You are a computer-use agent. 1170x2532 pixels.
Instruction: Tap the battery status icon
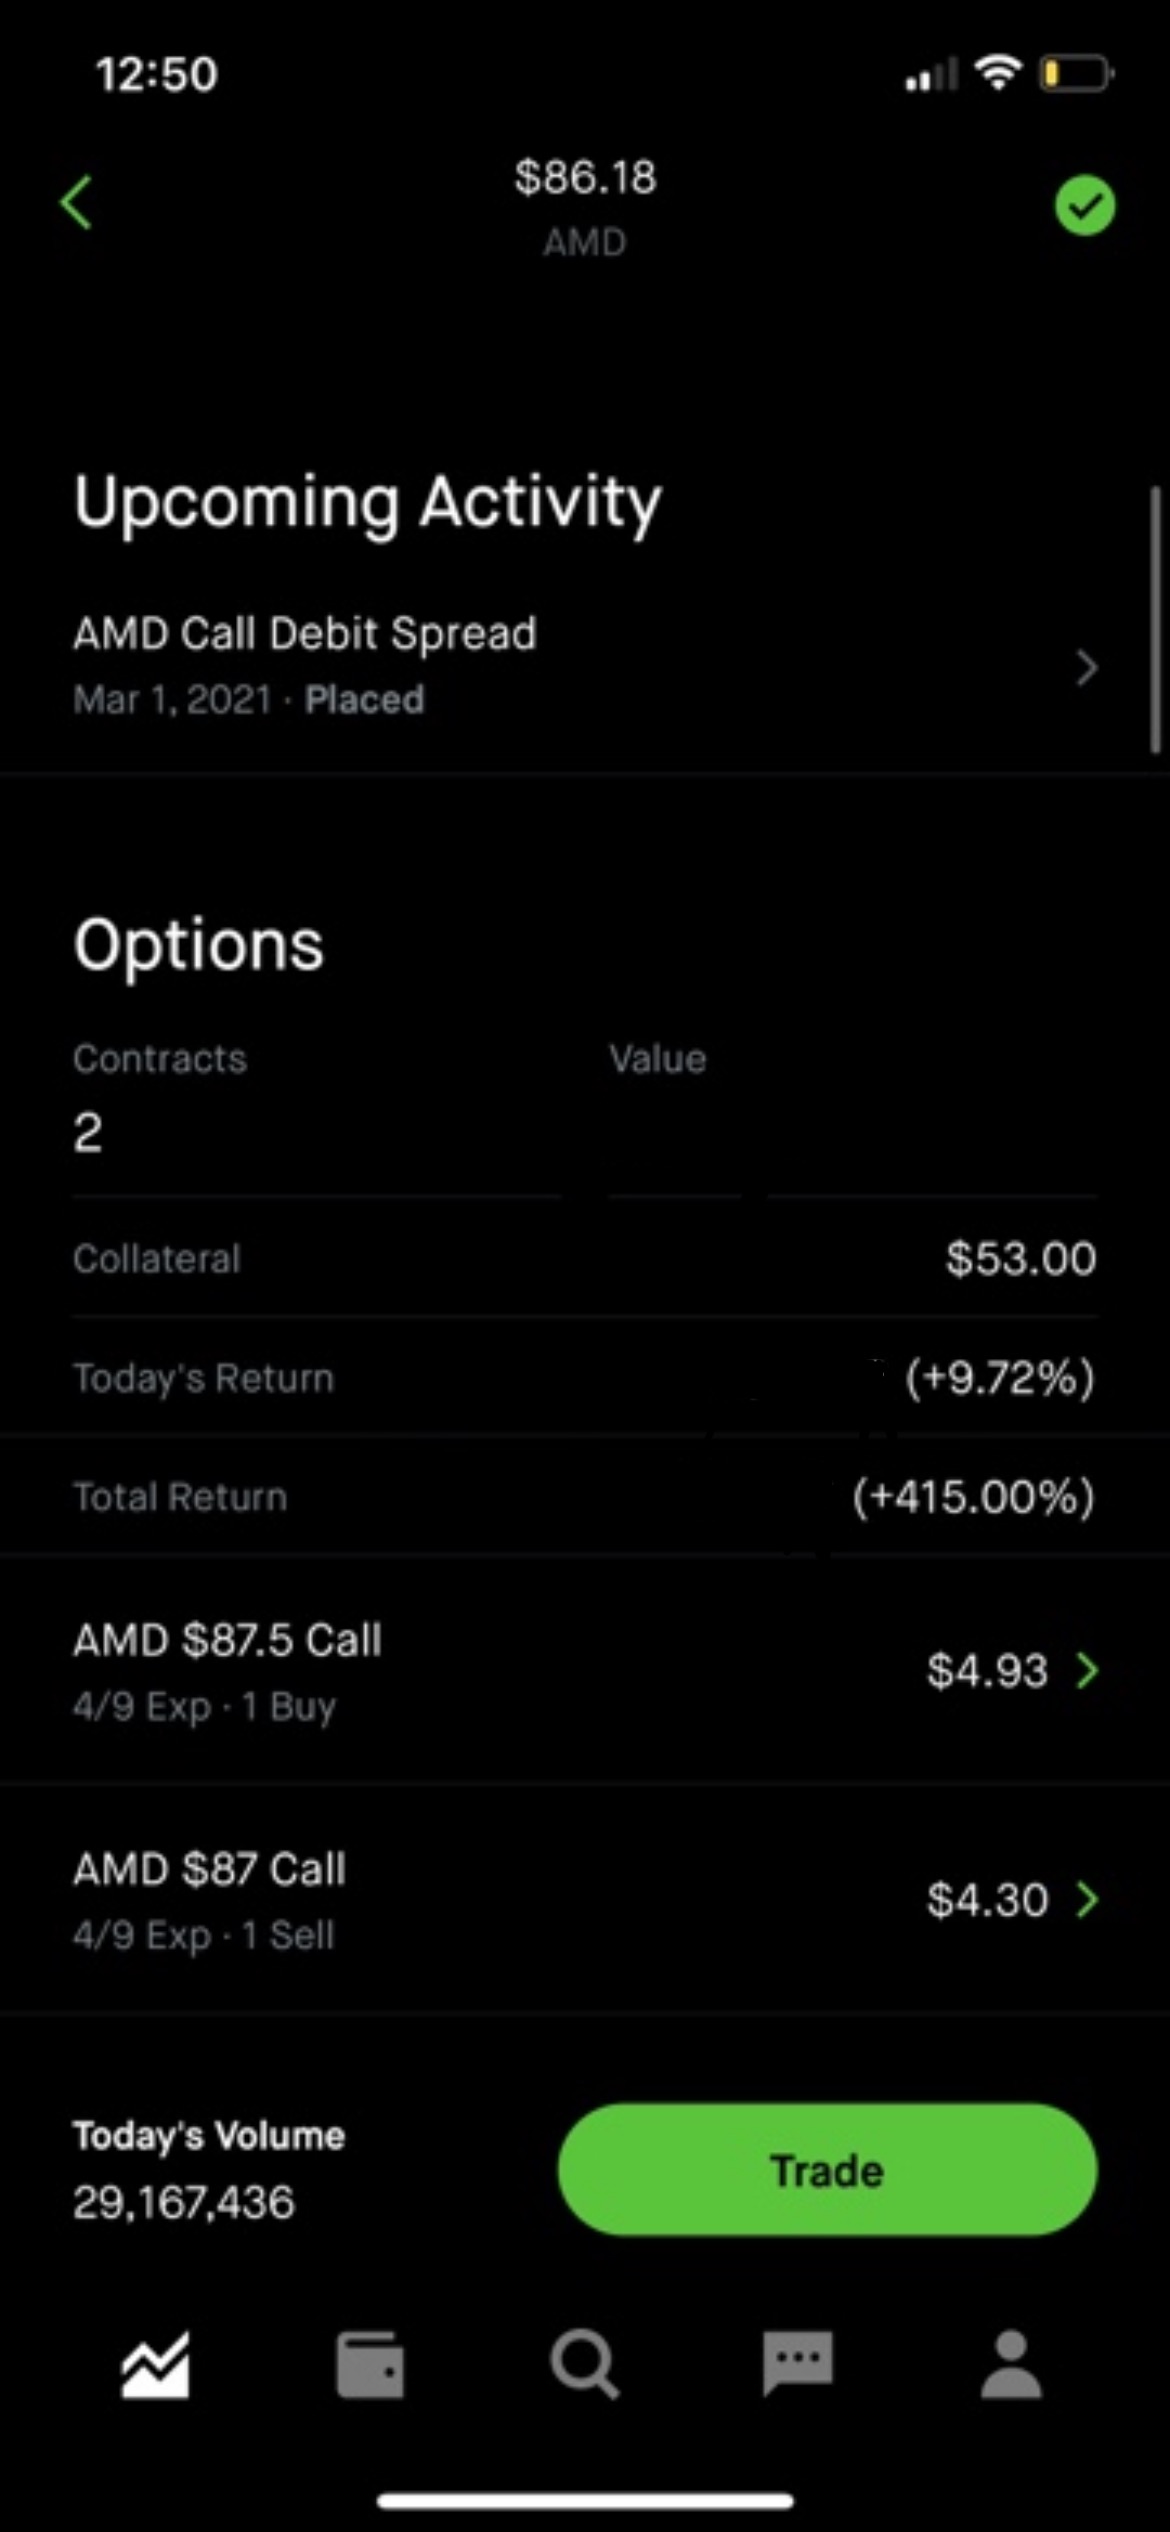1076,74
